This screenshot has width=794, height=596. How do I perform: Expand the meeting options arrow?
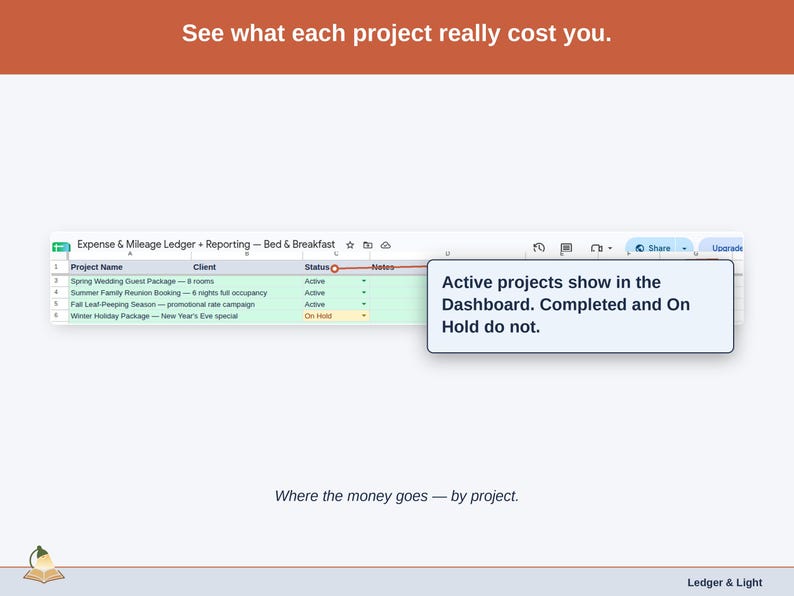click(x=610, y=248)
